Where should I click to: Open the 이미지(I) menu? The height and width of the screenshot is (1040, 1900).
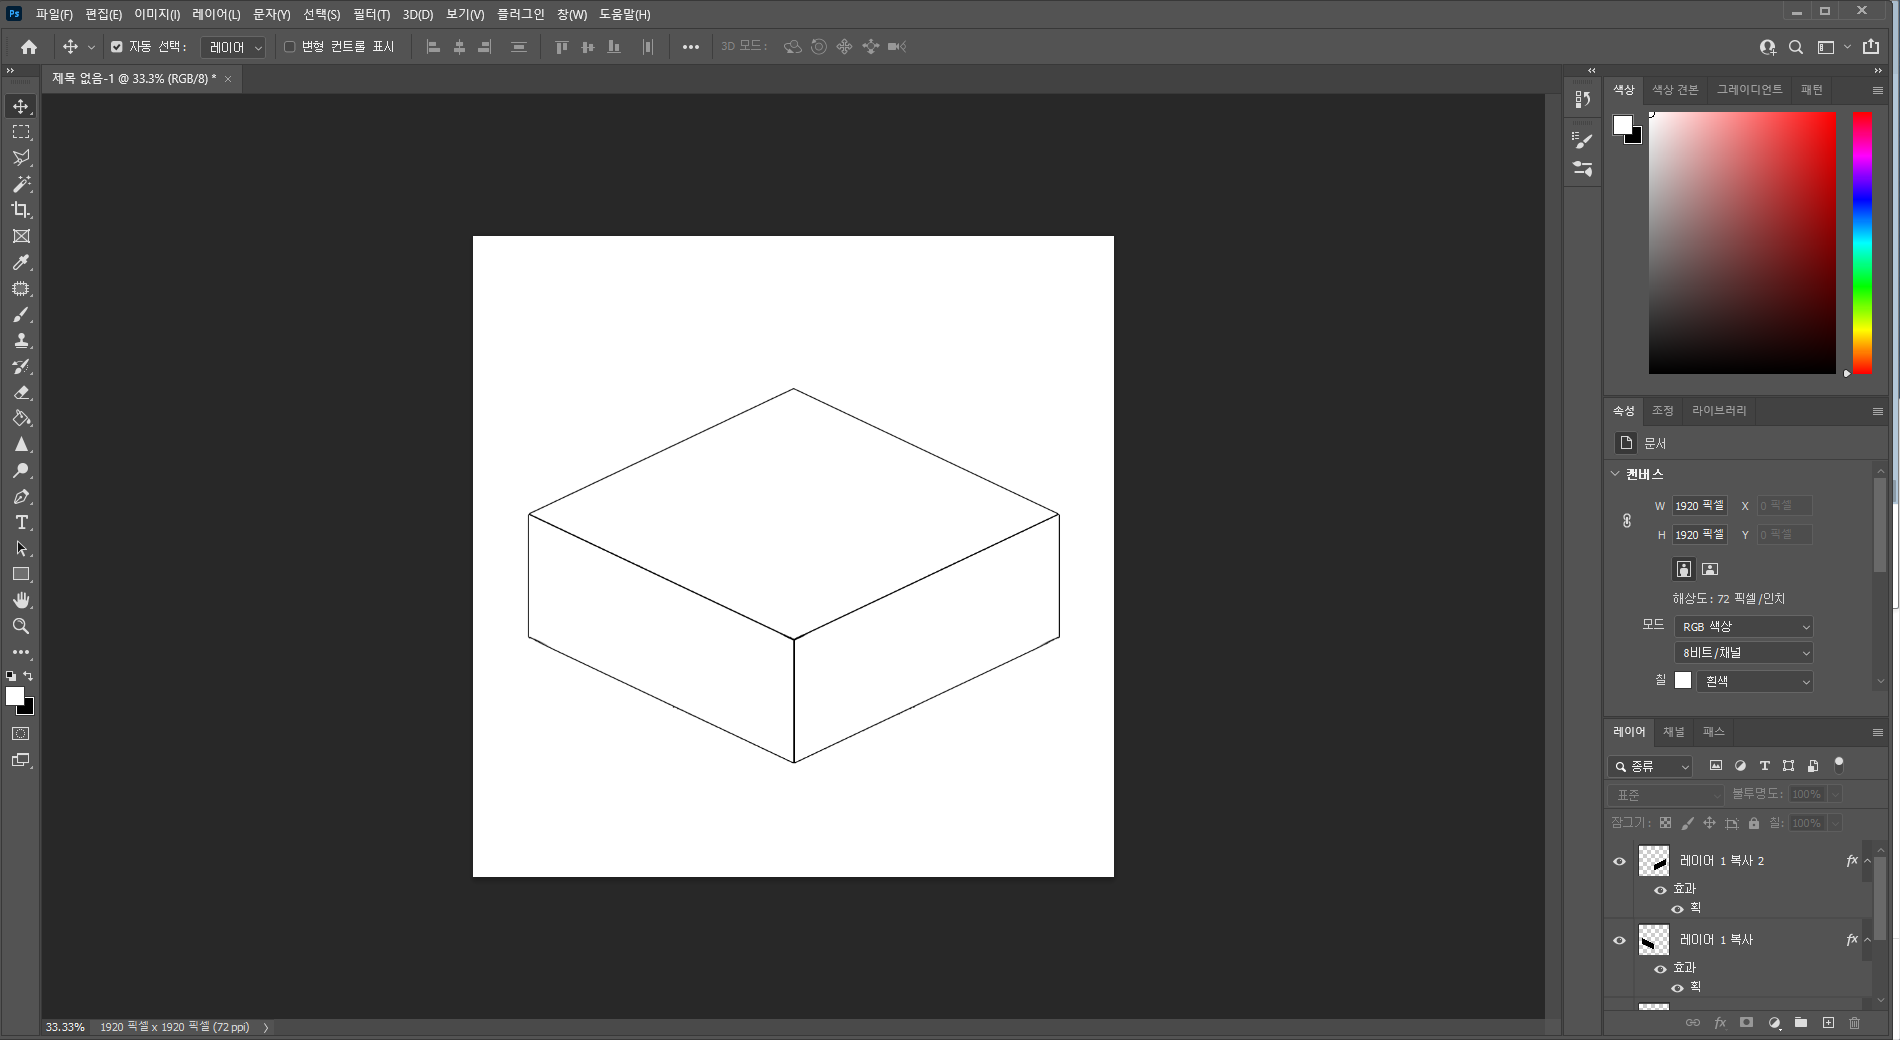(157, 14)
